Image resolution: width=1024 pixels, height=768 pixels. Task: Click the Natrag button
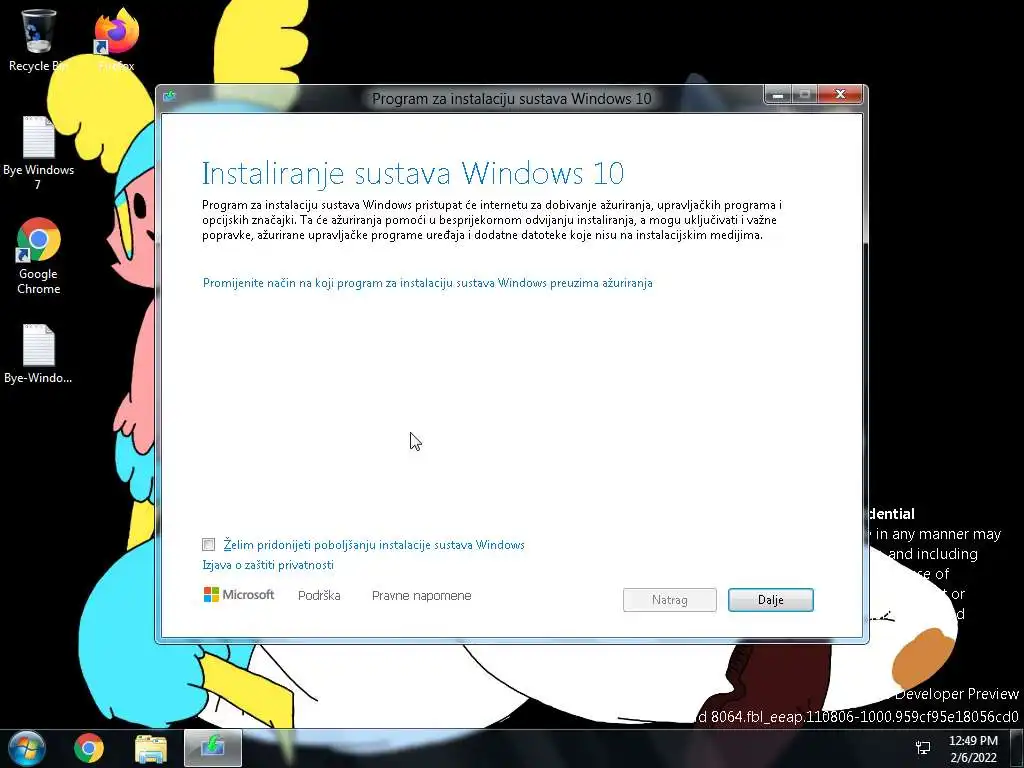pos(669,600)
